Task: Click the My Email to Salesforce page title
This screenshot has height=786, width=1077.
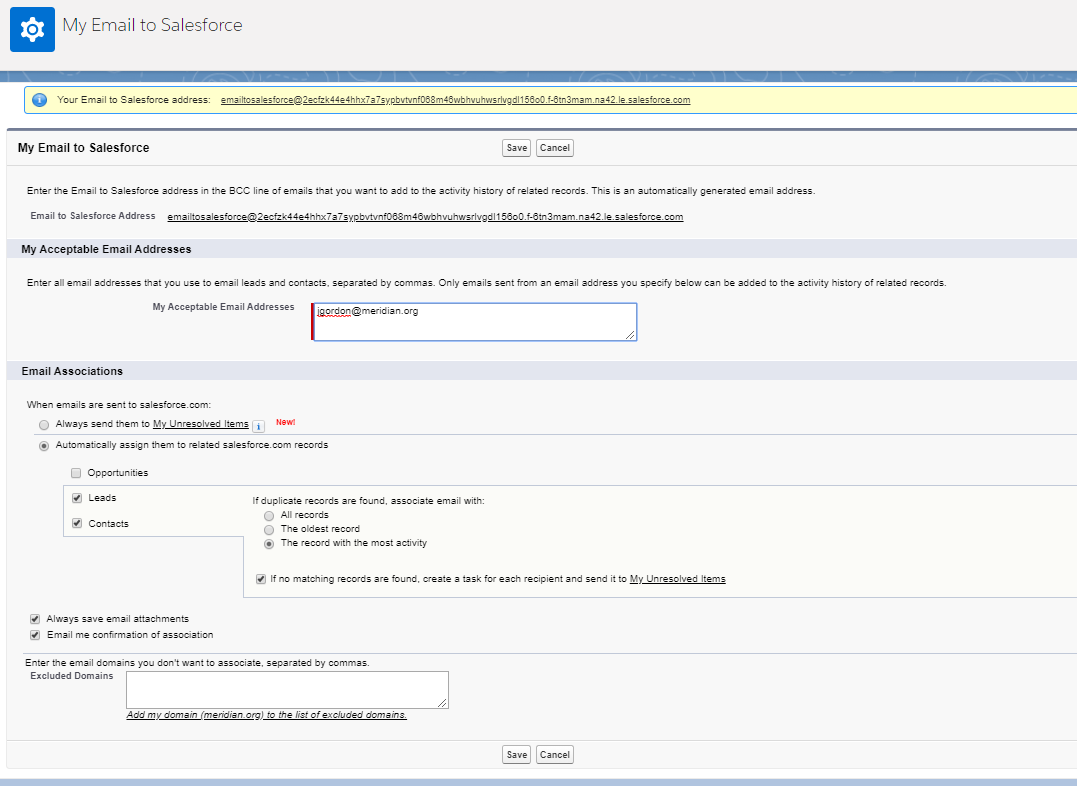Action: pyautogui.click(x=152, y=25)
